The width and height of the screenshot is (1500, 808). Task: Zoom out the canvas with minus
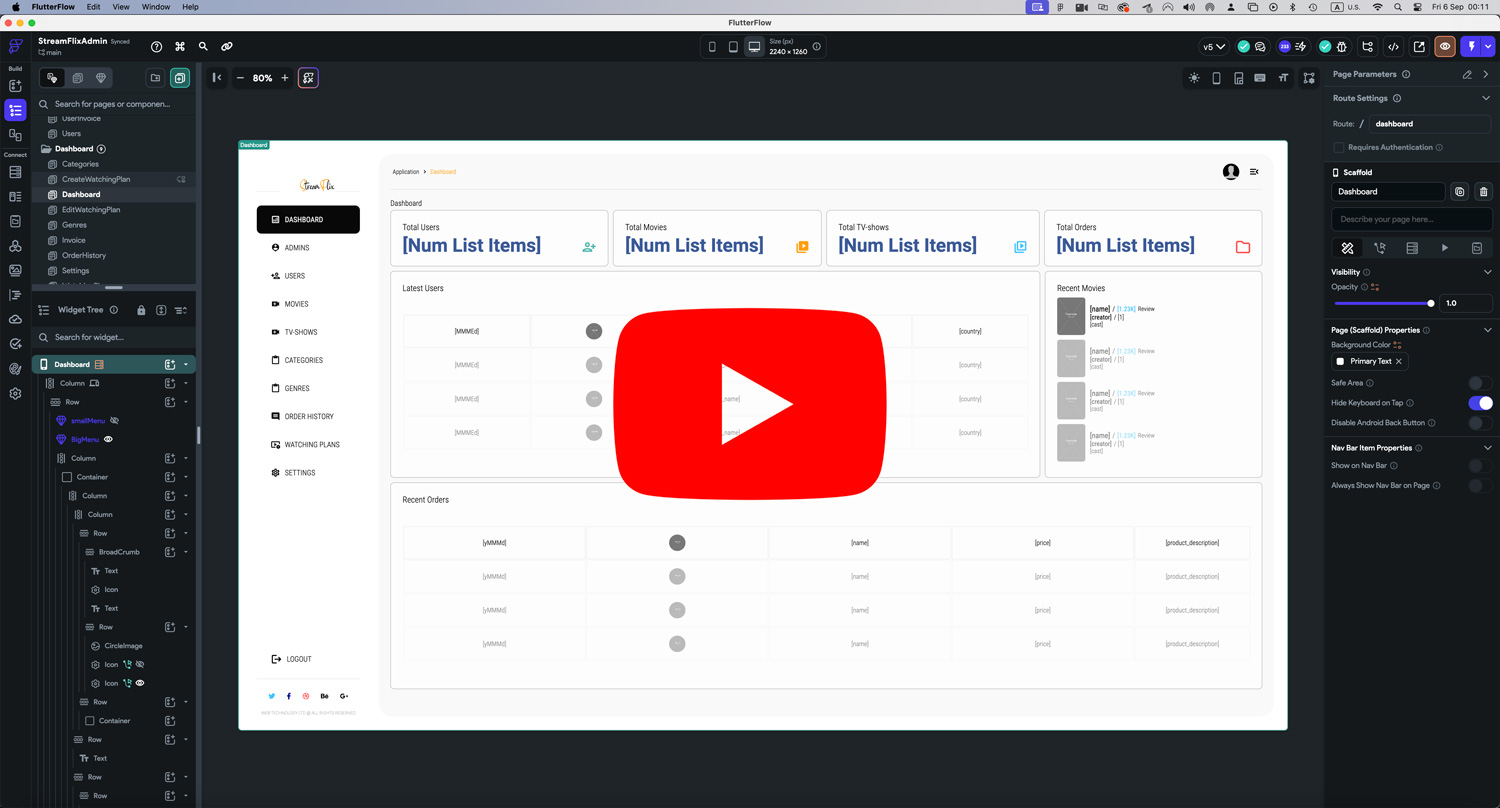[240, 78]
